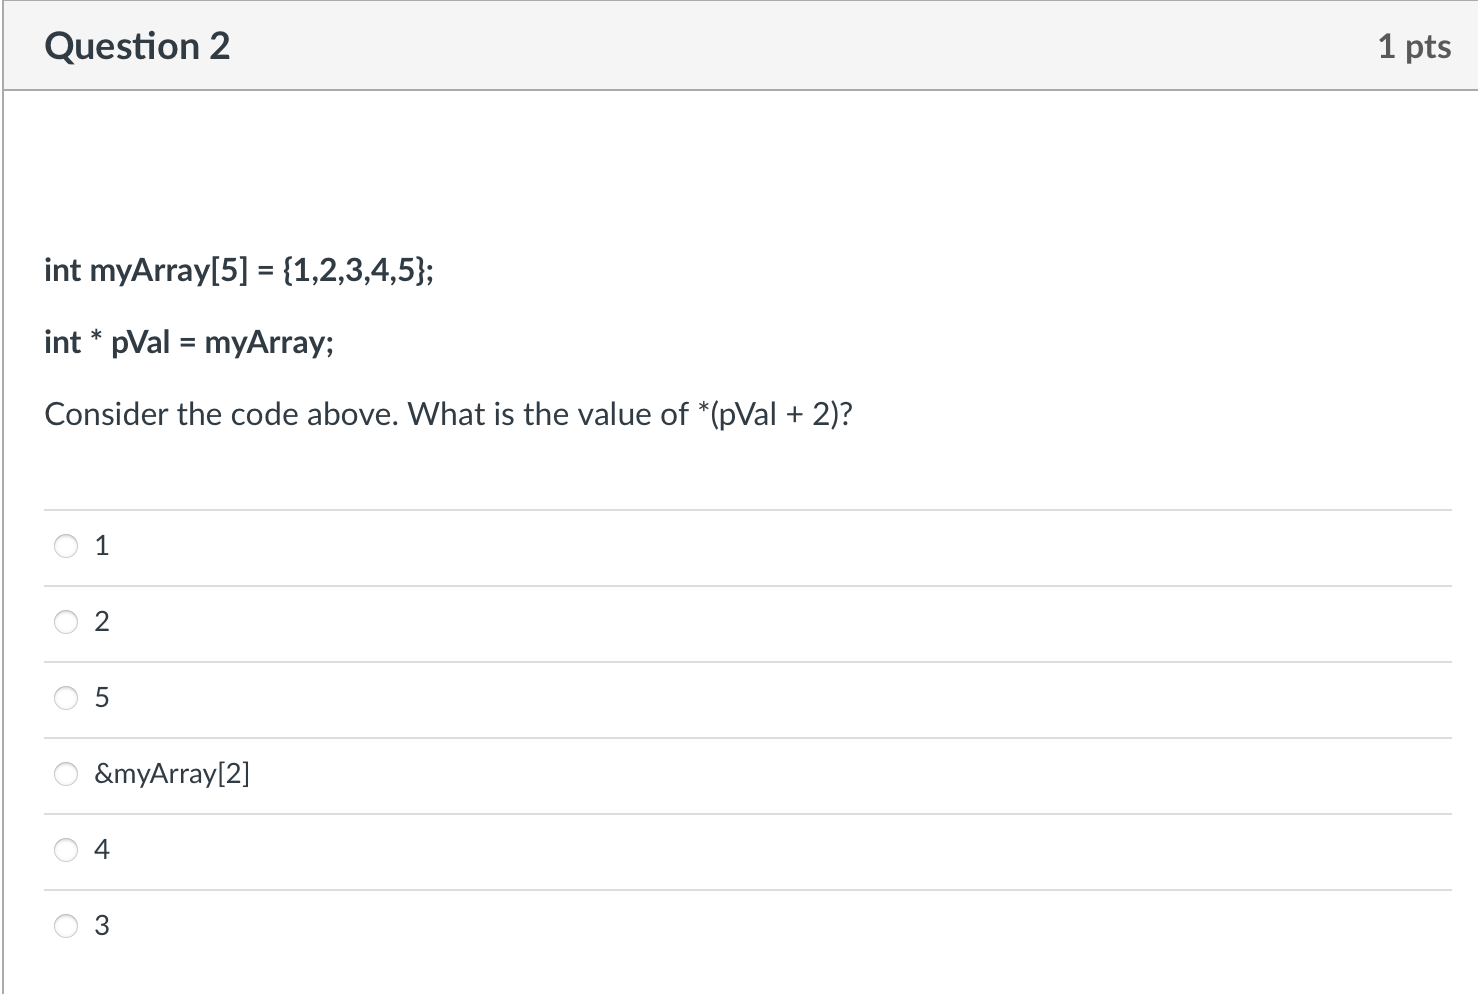The height and width of the screenshot is (994, 1478).
Task: Choose the radio button for answer 5
Action: (x=66, y=698)
